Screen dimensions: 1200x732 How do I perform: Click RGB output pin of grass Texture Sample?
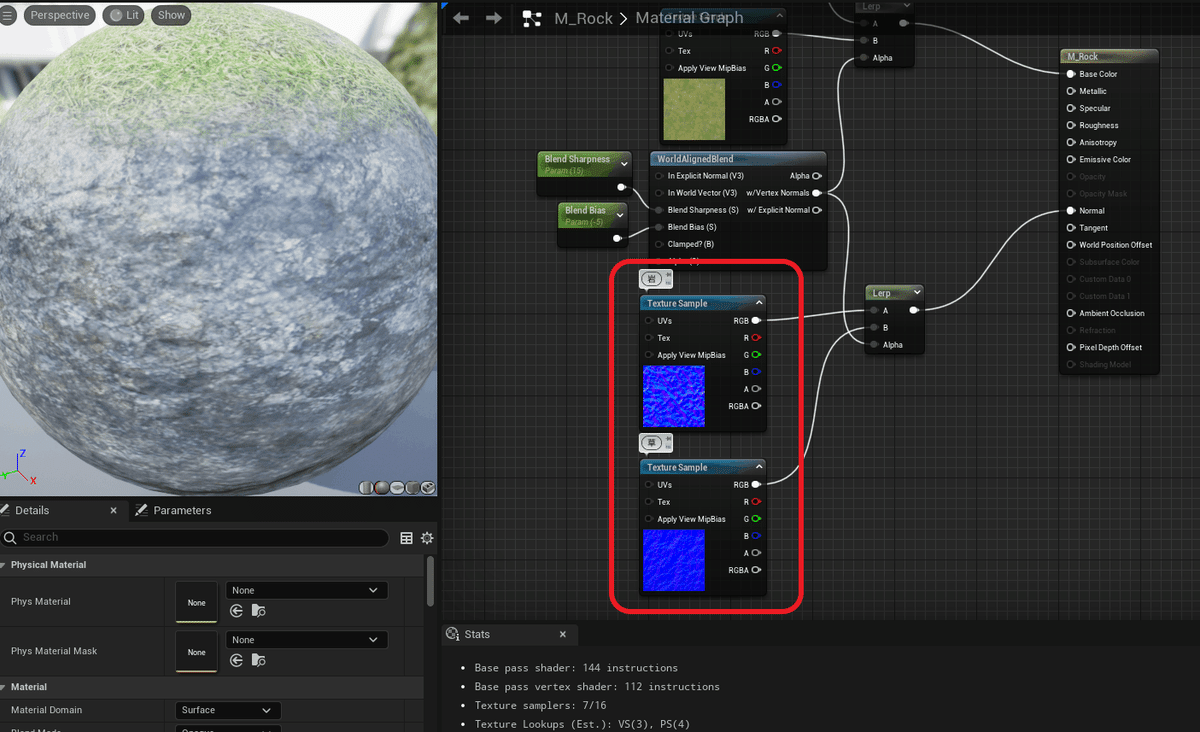tap(776, 33)
